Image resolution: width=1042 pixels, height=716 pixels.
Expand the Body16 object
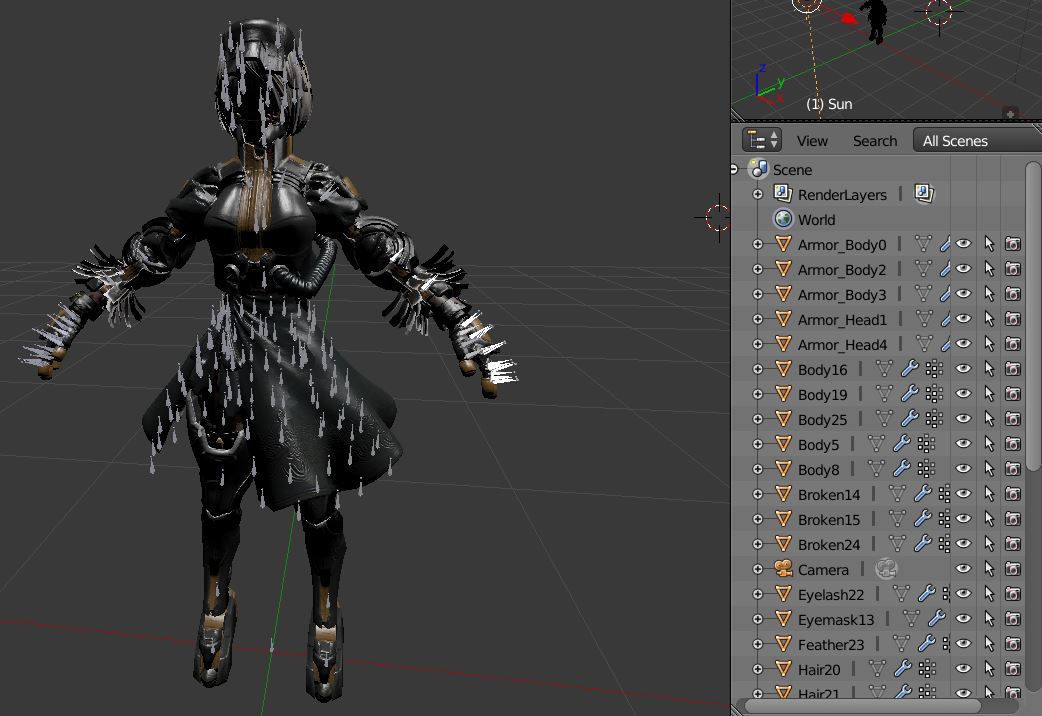pyautogui.click(x=758, y=369)
